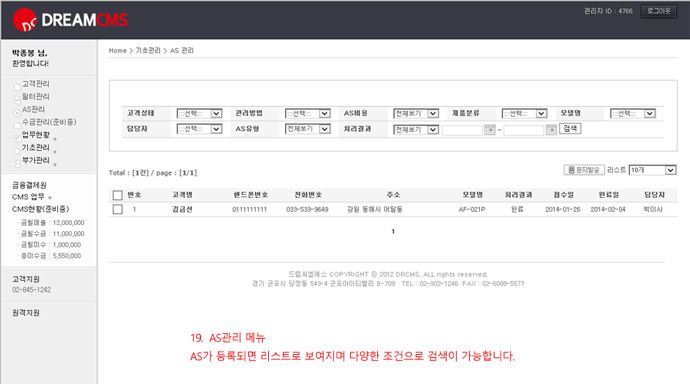Click the 필터관리 sidebar menu icon

coord(17,99)
